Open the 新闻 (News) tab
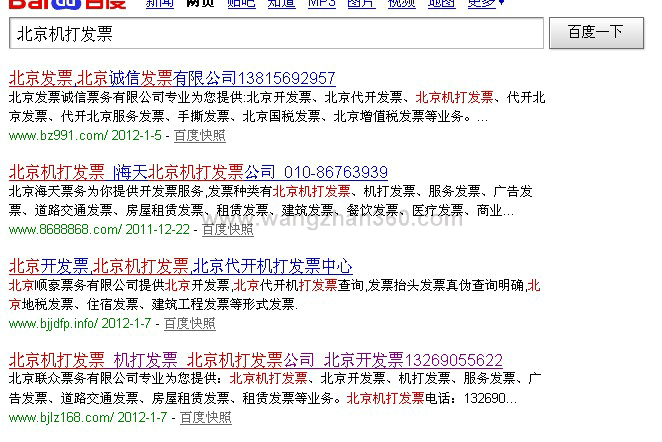 159,4
